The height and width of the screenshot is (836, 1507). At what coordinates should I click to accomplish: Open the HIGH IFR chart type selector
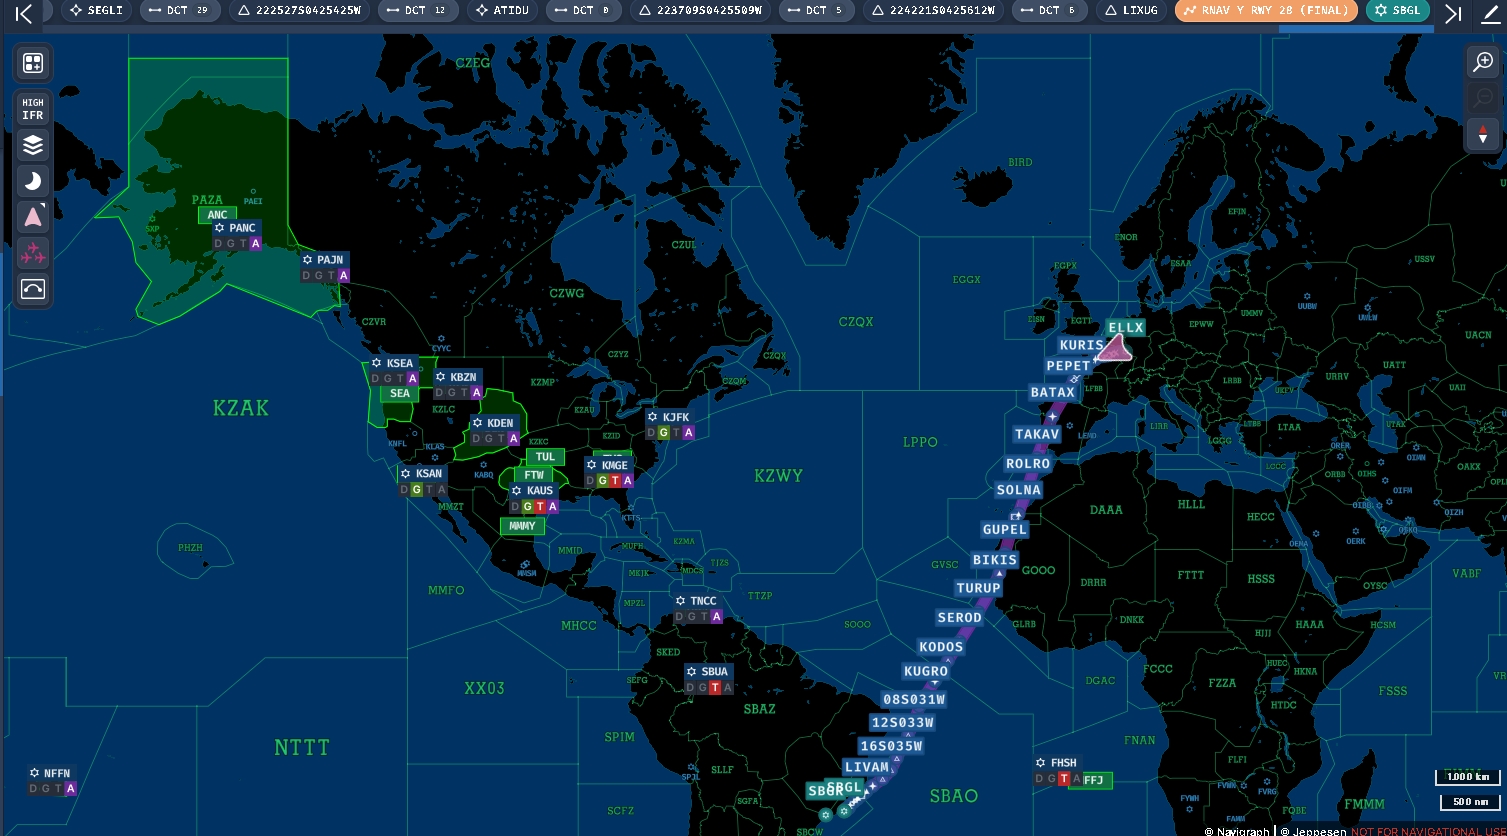[33, 109]
